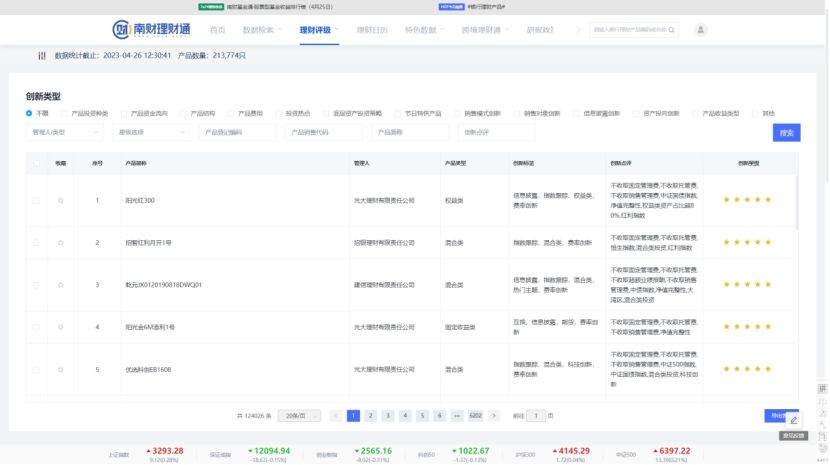Click the 3293.28 index value
The height and width of the screenshot is (465, 830).
pyautogui.click(x=167, y=451)
